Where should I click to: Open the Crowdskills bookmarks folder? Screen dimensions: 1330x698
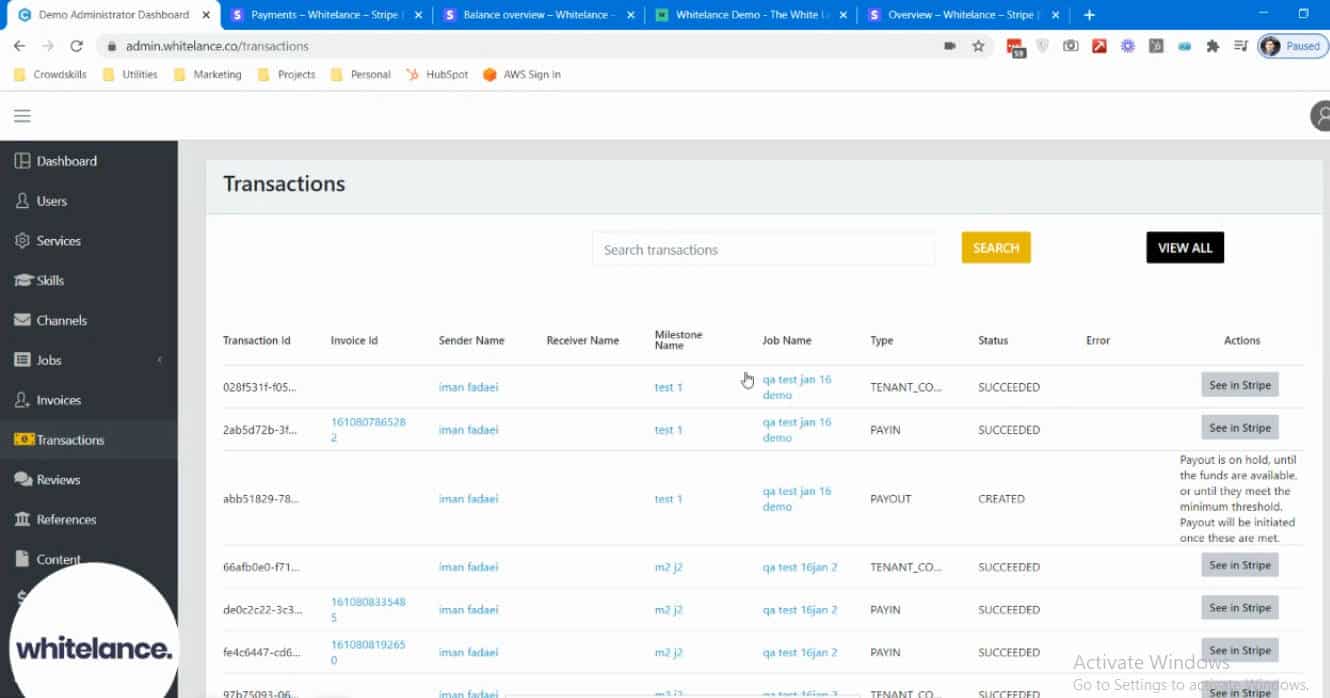pos(50,74)
